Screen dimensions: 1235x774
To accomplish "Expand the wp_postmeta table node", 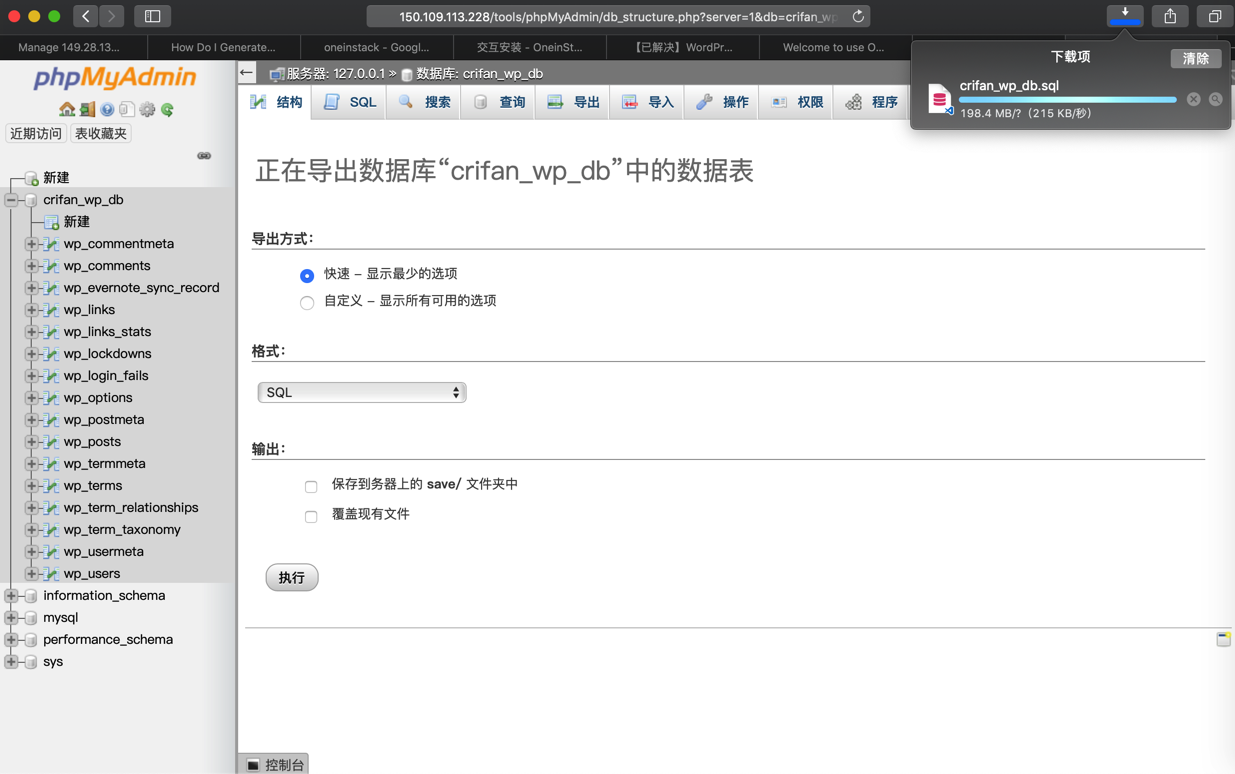I will click(x=31, y=420).
